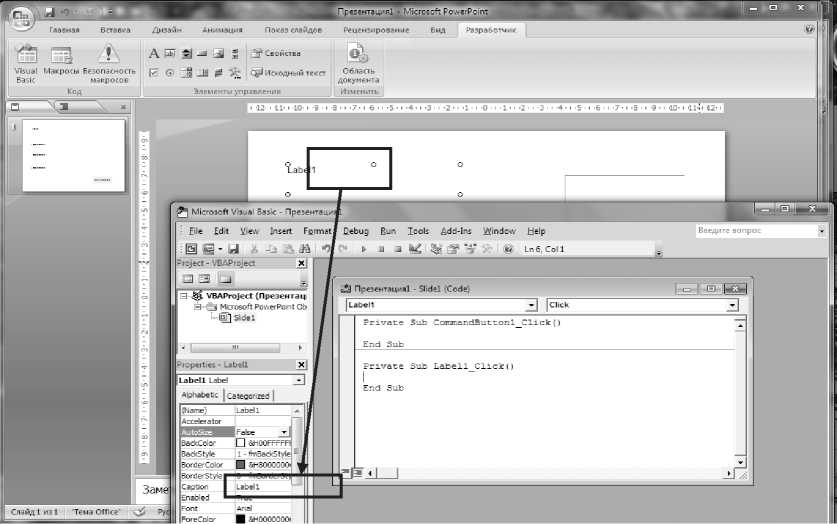Open Область документа panel
The height and width of the screenshot is (524, 837).
358,65
